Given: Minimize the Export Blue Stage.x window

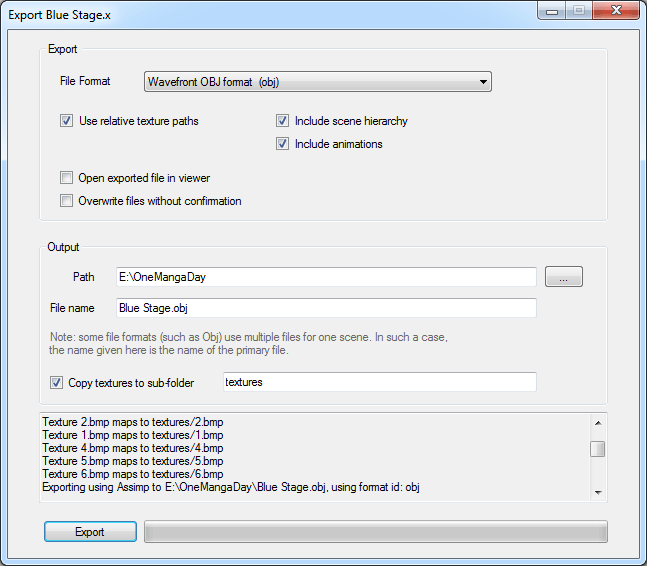Looking at the screenshot, I should (x=552, y=11).
